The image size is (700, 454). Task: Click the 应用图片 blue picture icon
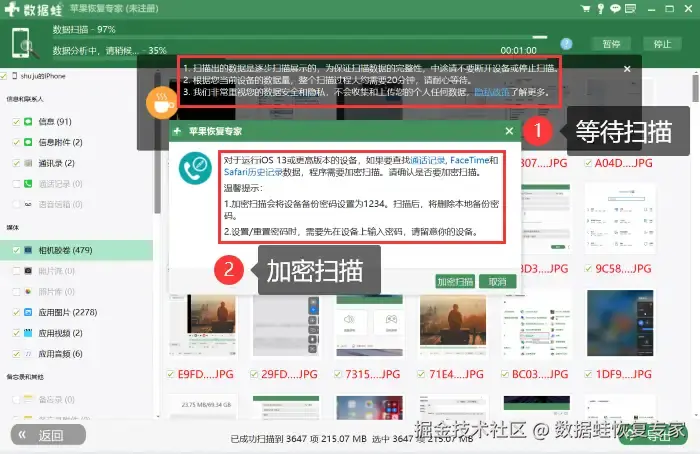[28, 312]
